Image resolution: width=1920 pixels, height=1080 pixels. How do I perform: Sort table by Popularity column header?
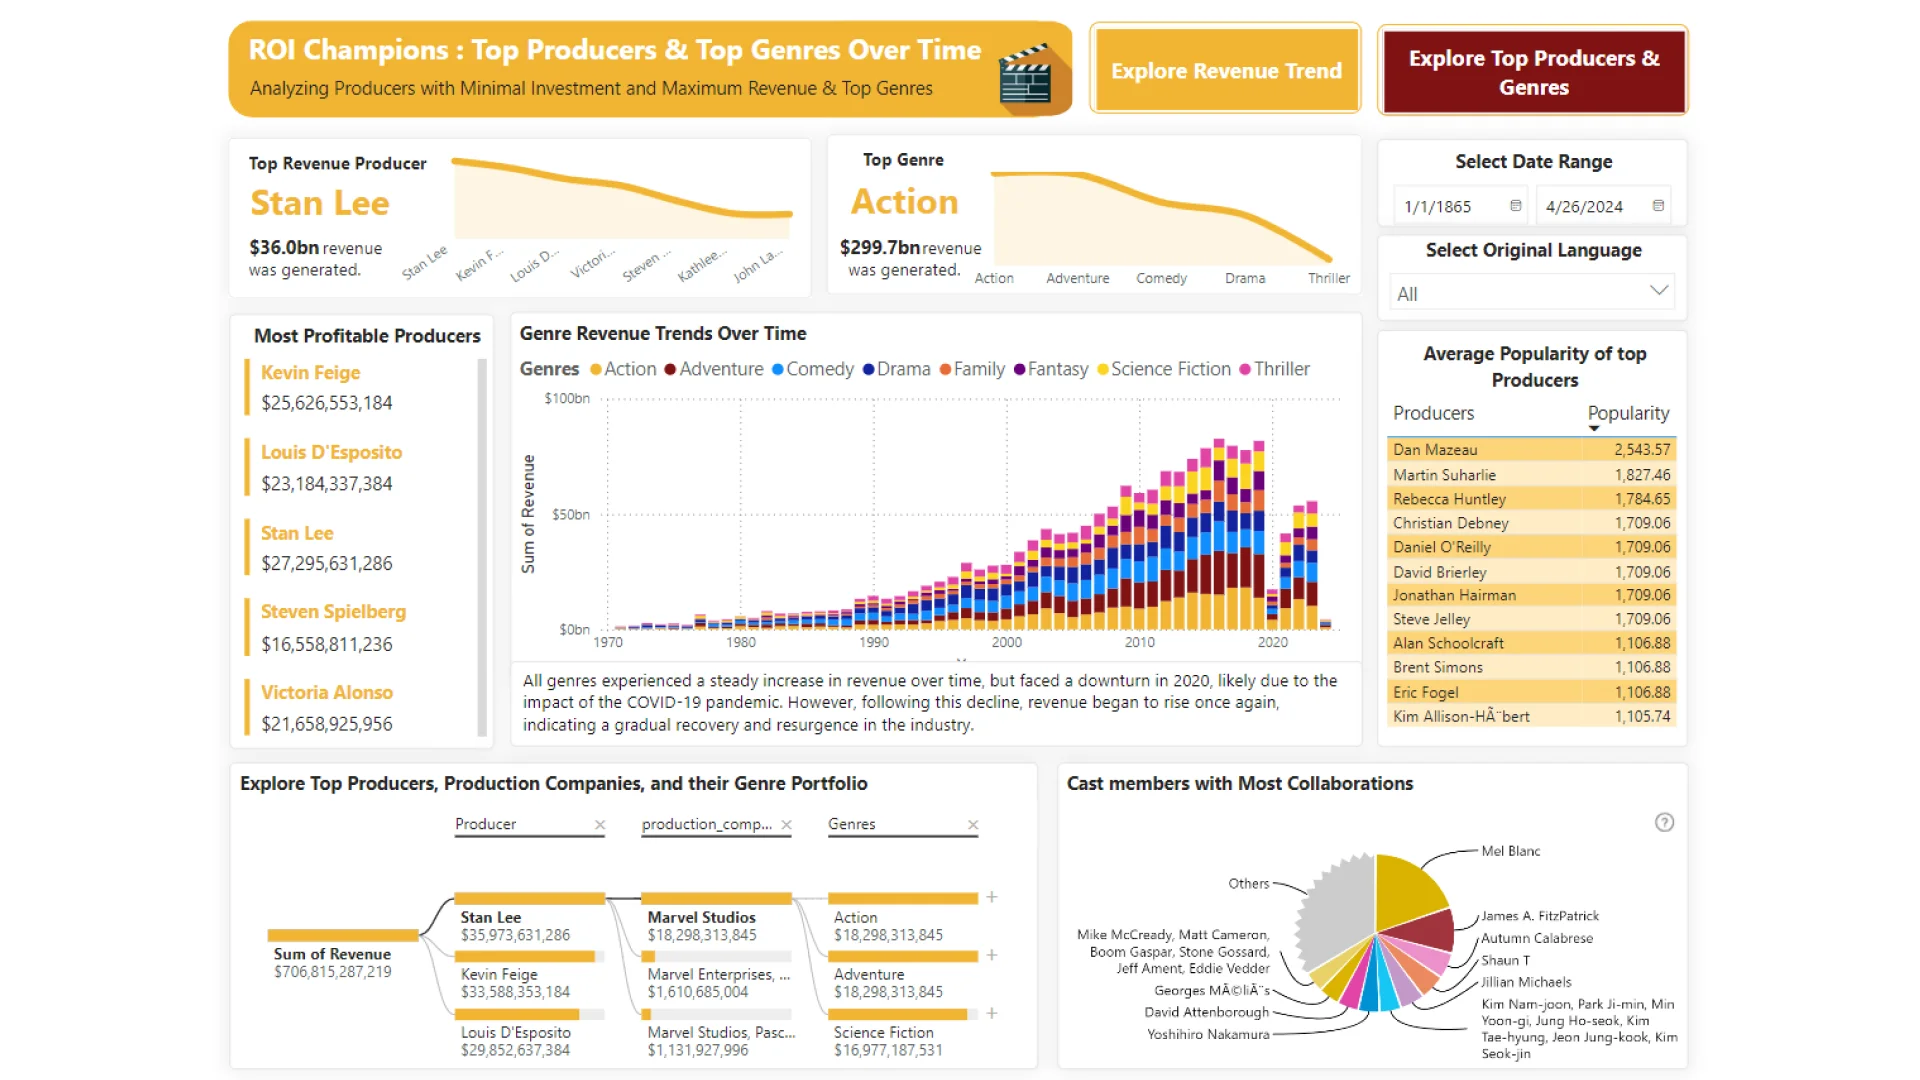(1628, 413)
